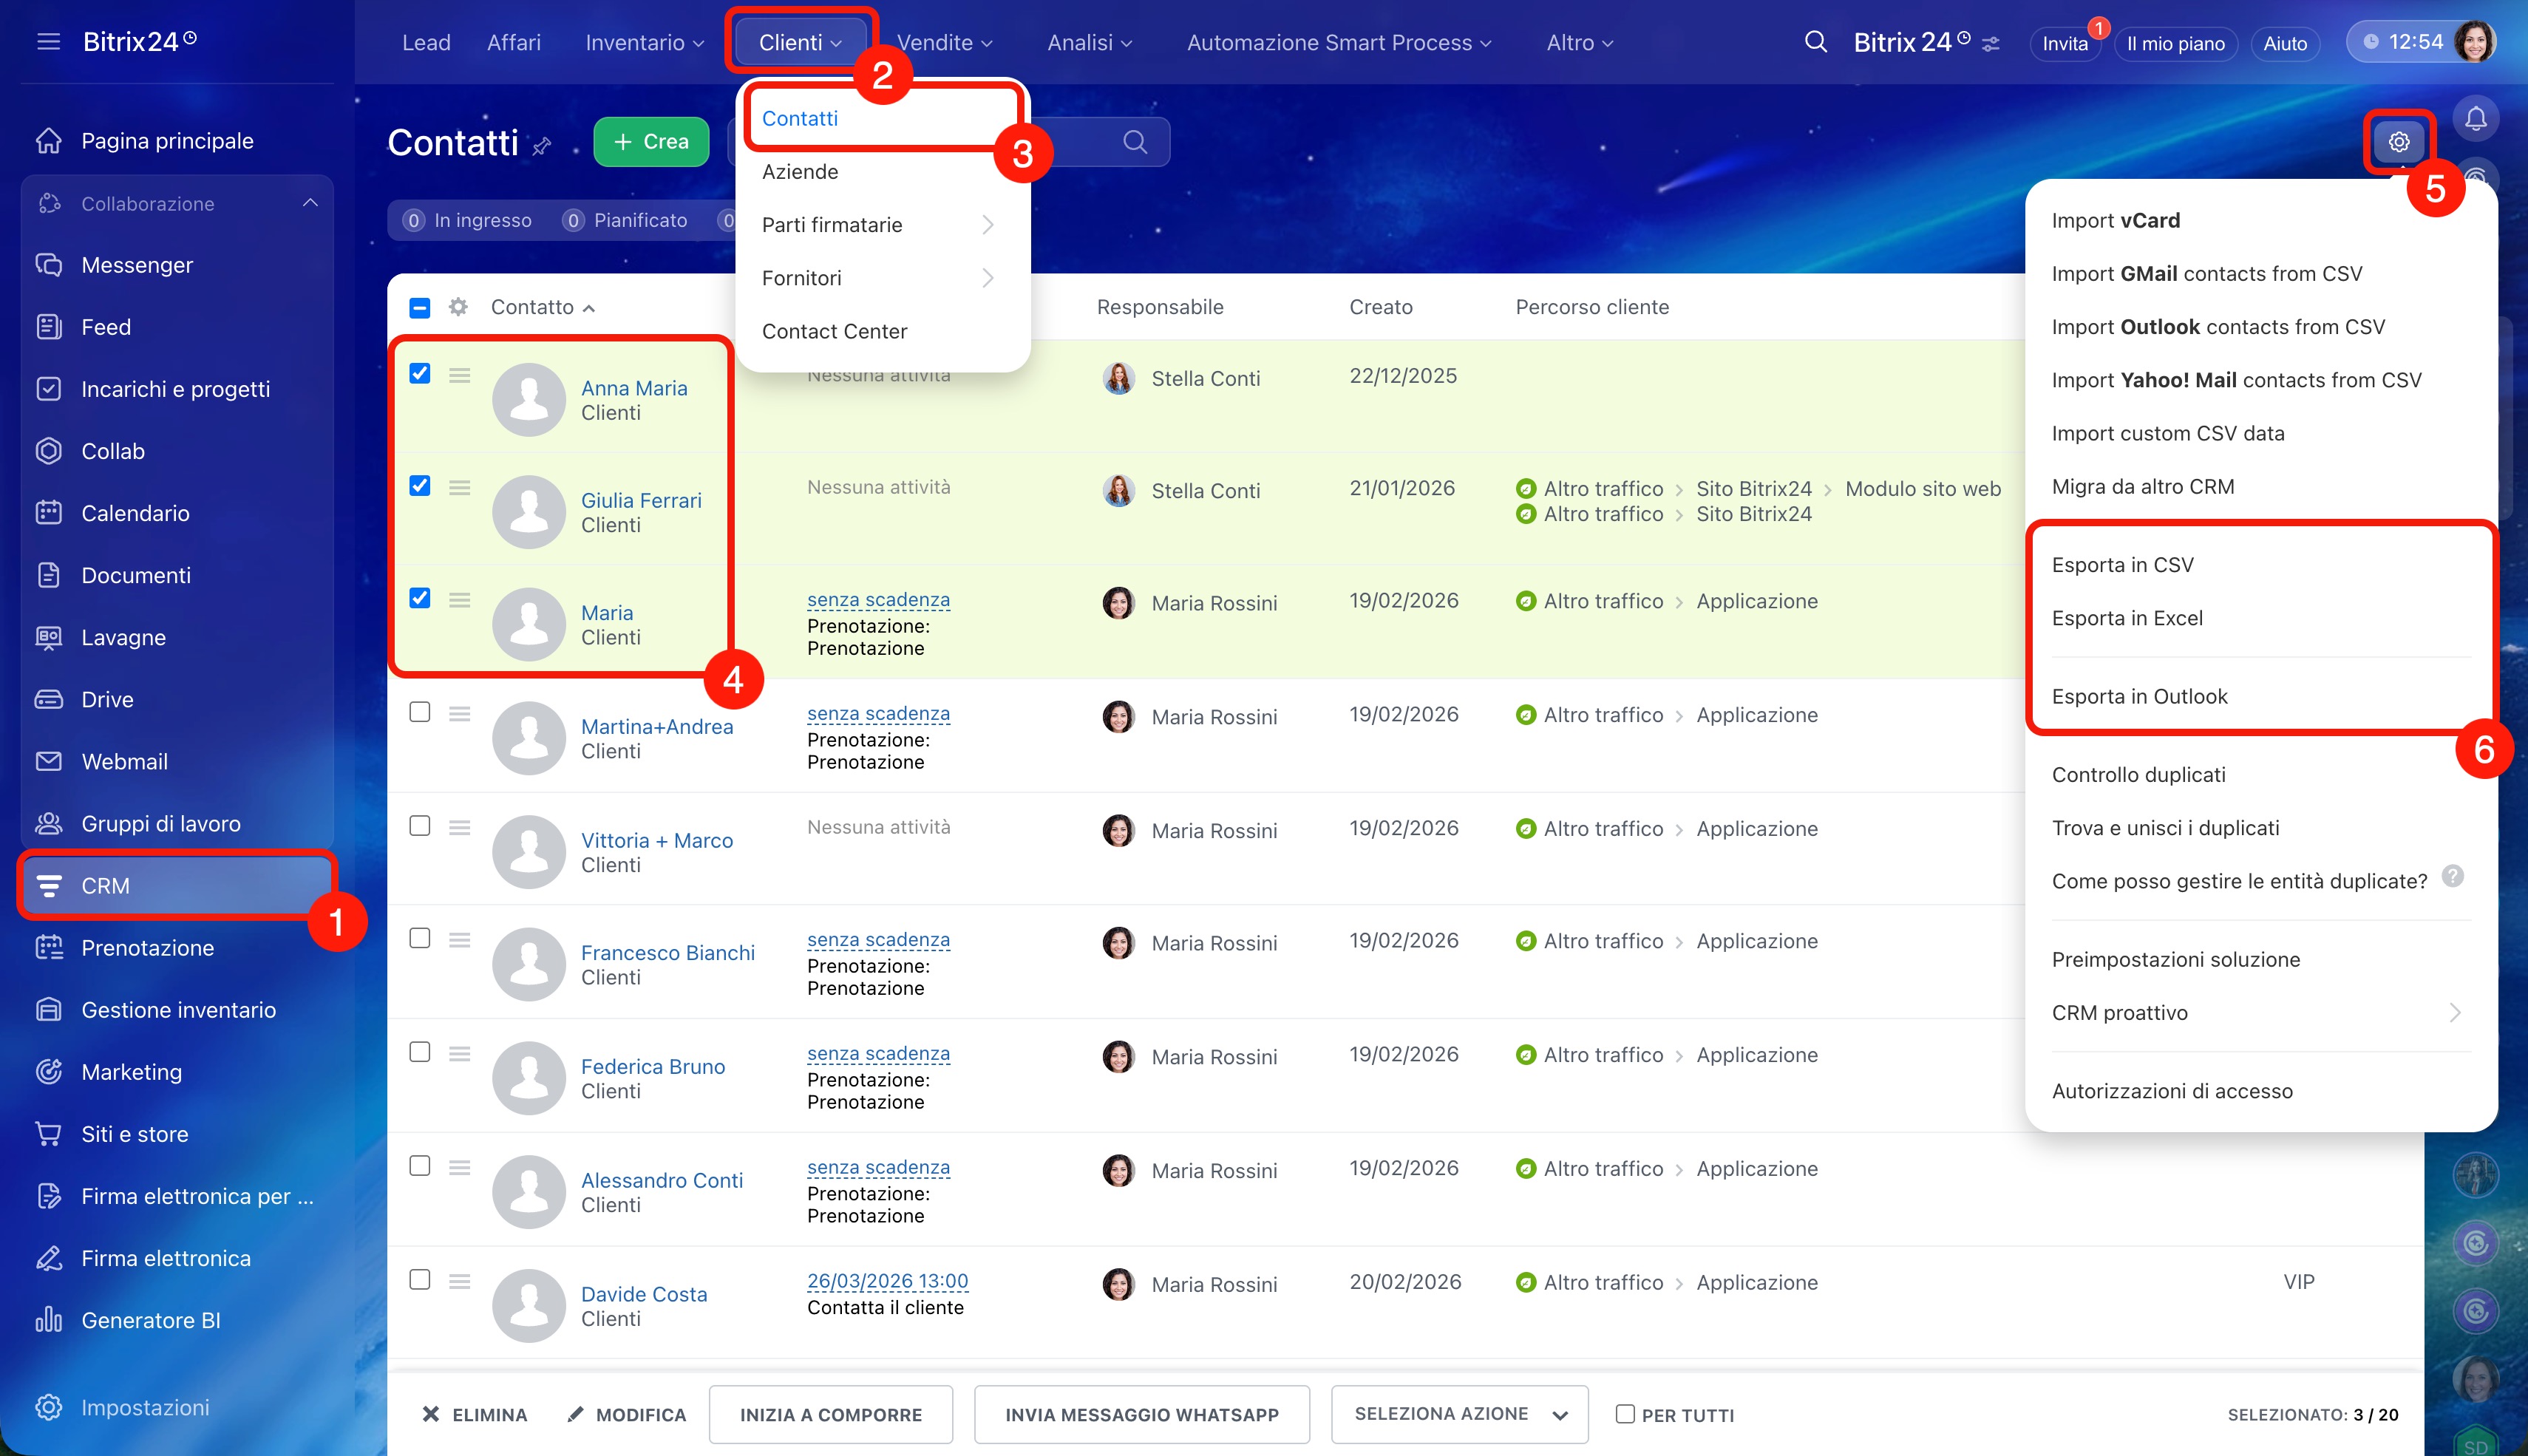This screenshot has height=1456, width=2528.
Task: Open the notifications bell icon
Action: (x=2475, y=119)
